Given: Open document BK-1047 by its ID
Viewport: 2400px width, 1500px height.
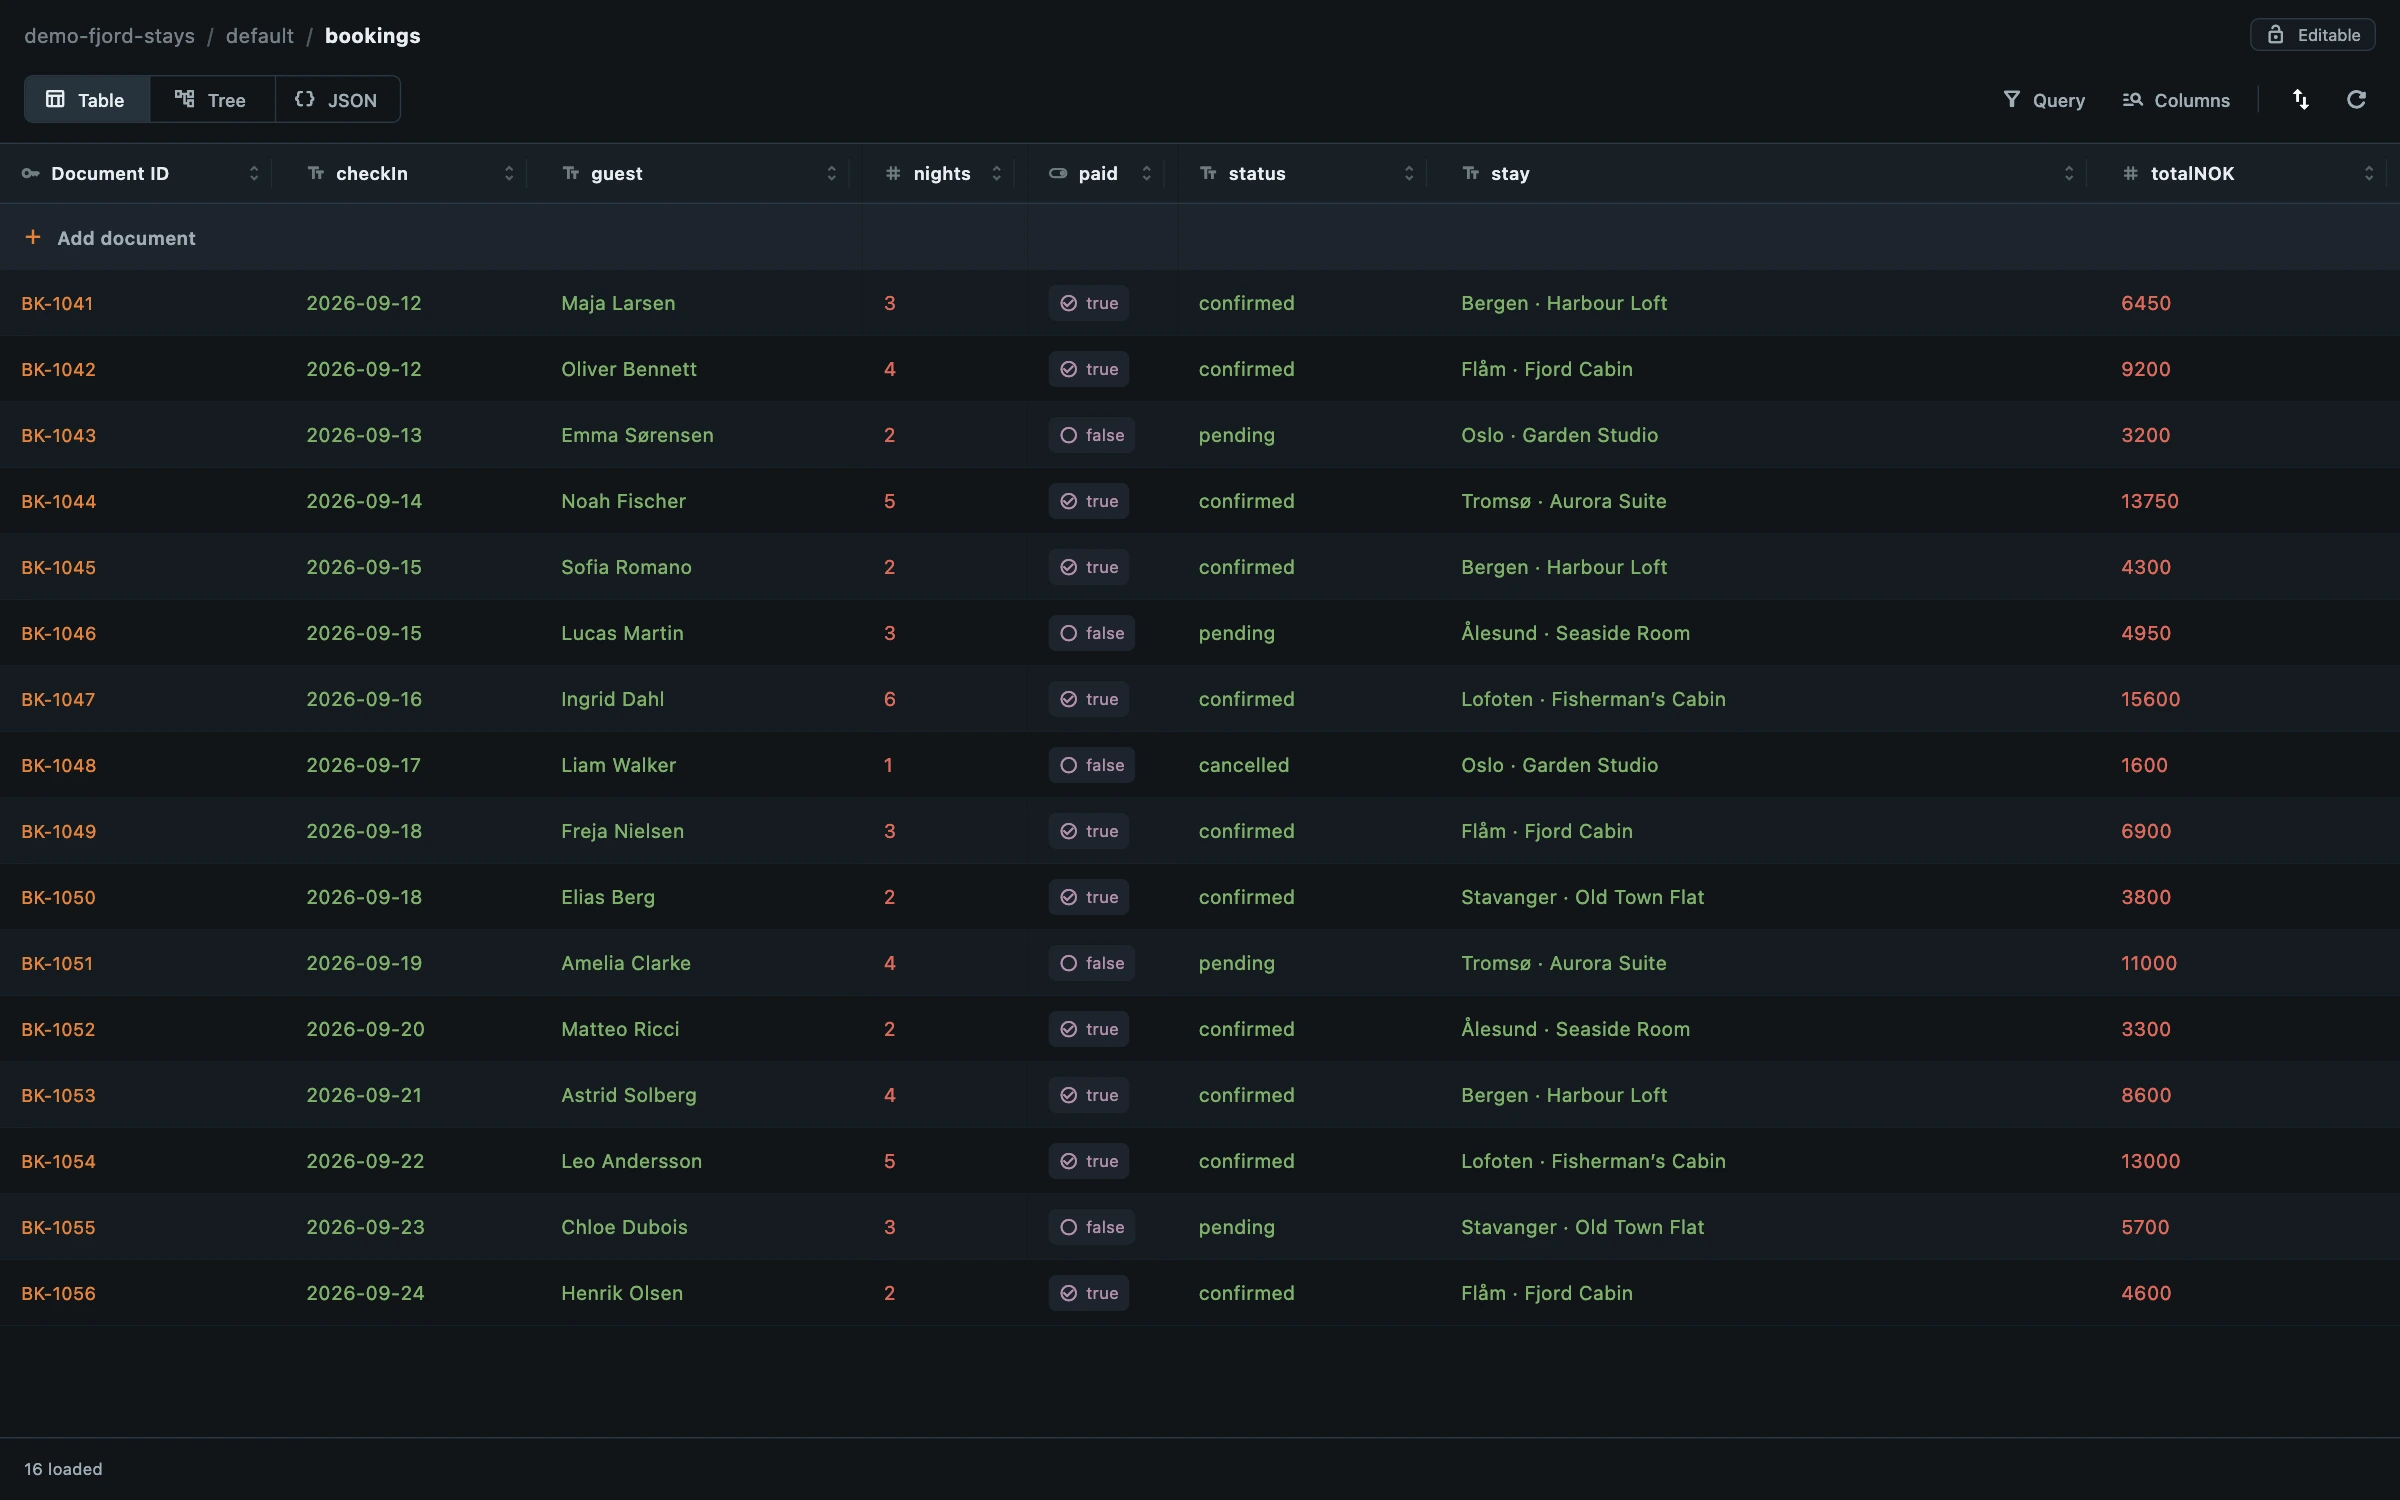Looking at the screenshot, I should pos(58,699).
